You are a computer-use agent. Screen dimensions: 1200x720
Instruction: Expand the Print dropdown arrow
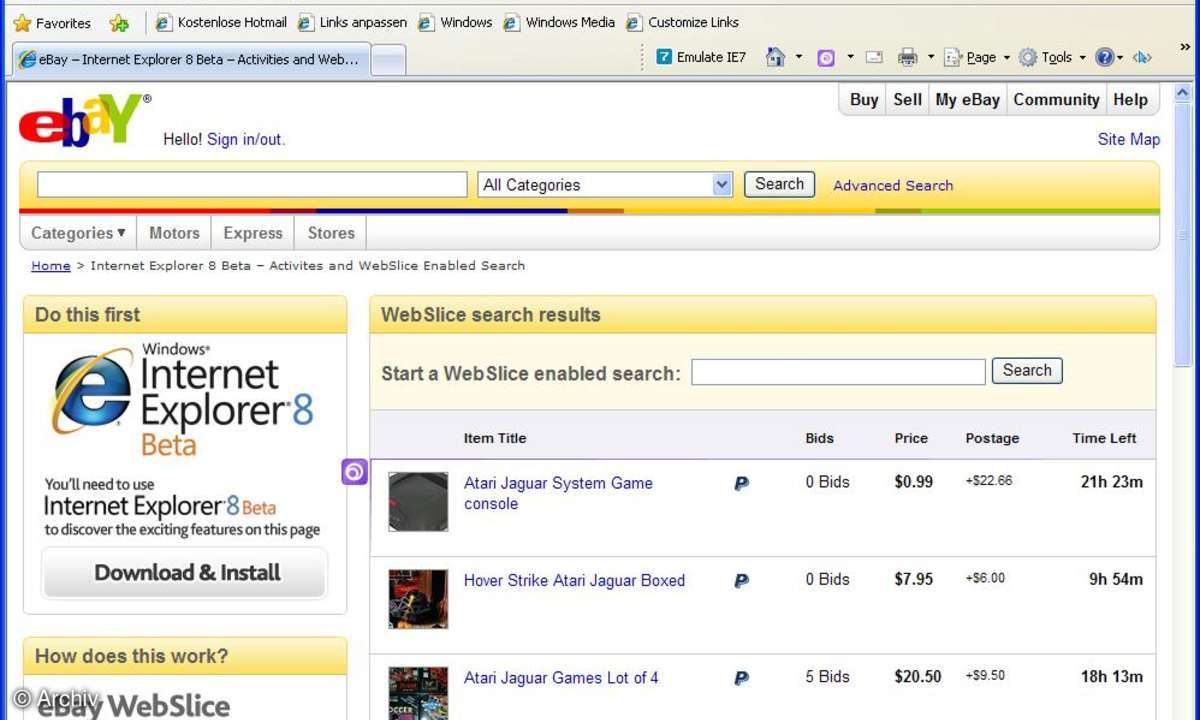[x=931, y=57]
